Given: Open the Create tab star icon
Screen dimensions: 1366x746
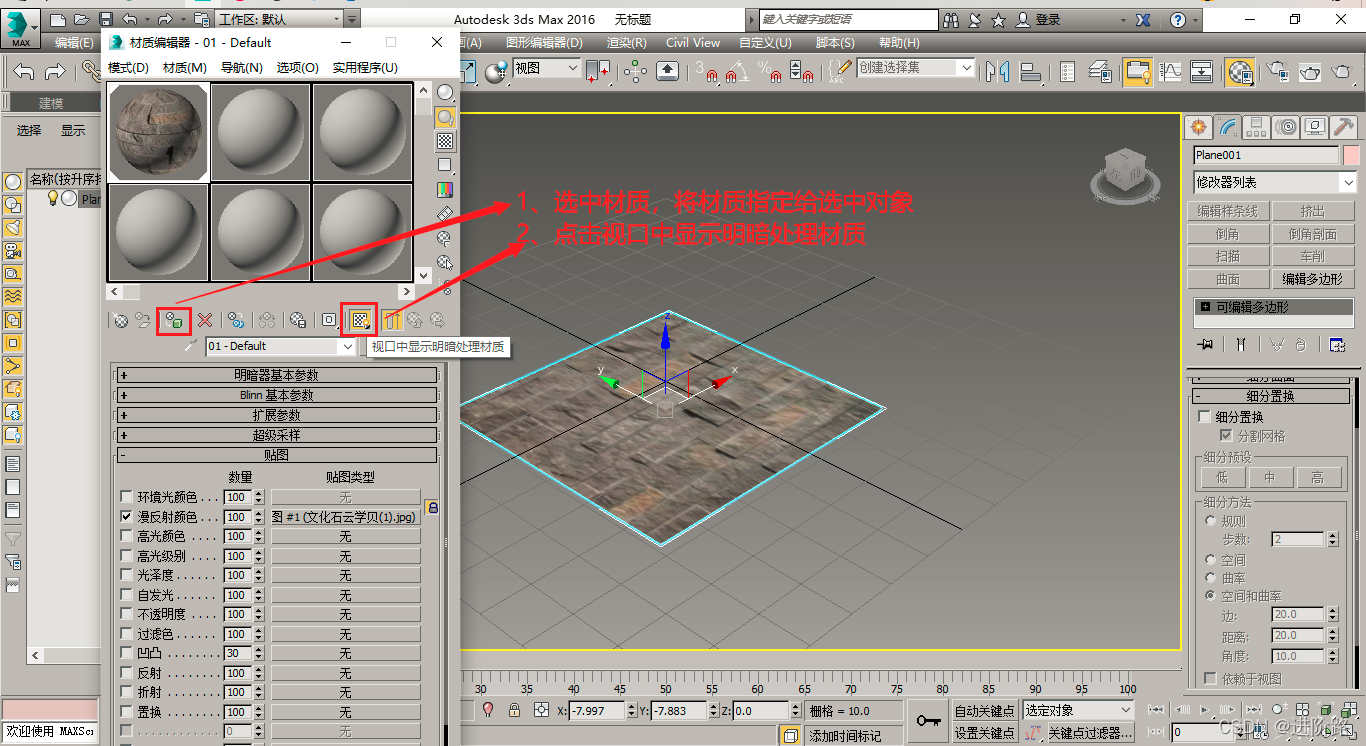Looking at the screenshot, I should point(1199,127).
